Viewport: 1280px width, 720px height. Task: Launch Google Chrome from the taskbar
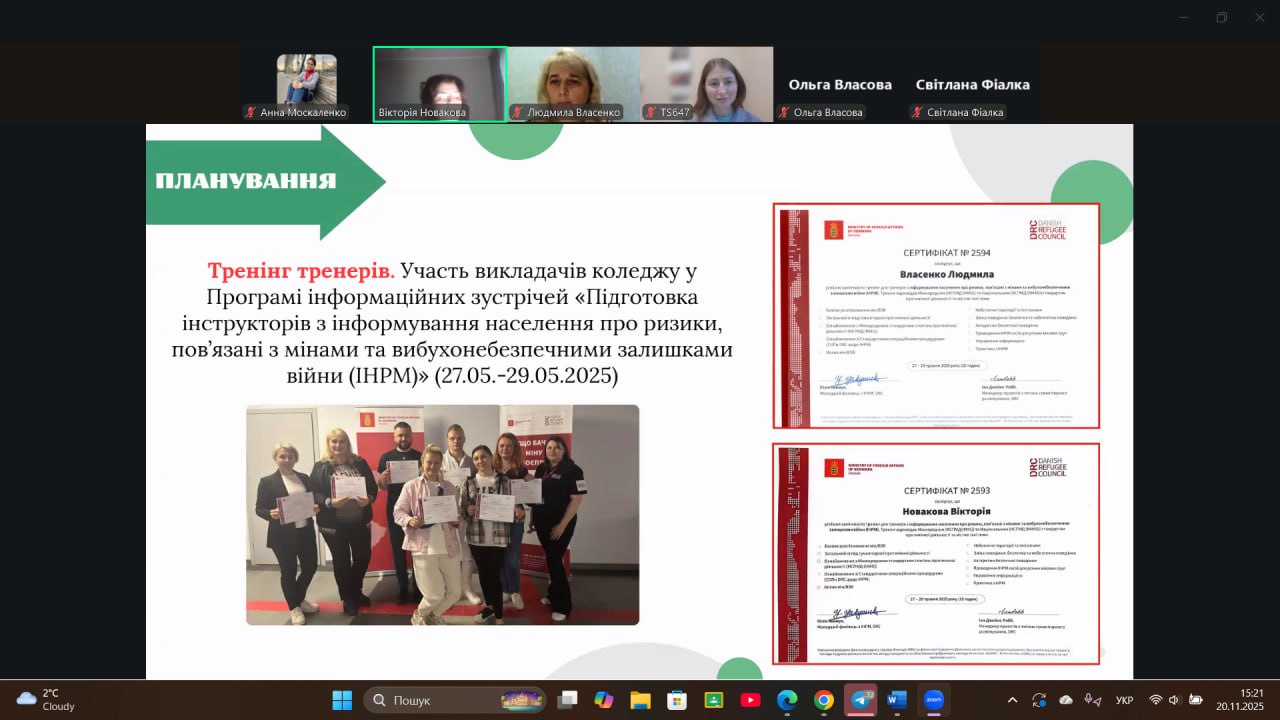pos(823,700)
